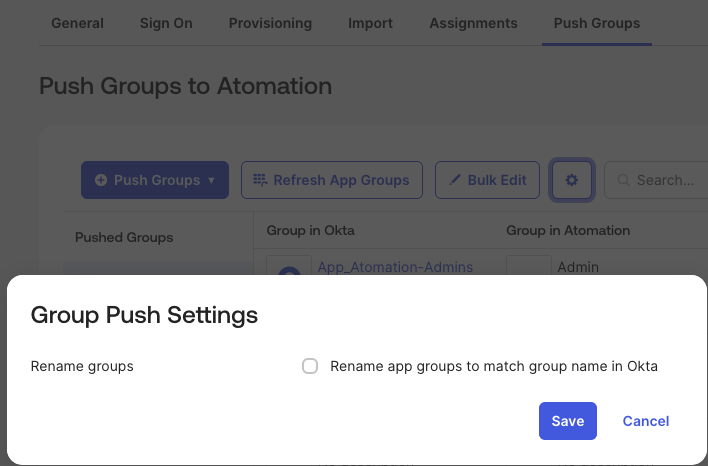This screenshot has height=466, width=708.
Task: Select the Push Groups tab
Action: click(596, 23)
